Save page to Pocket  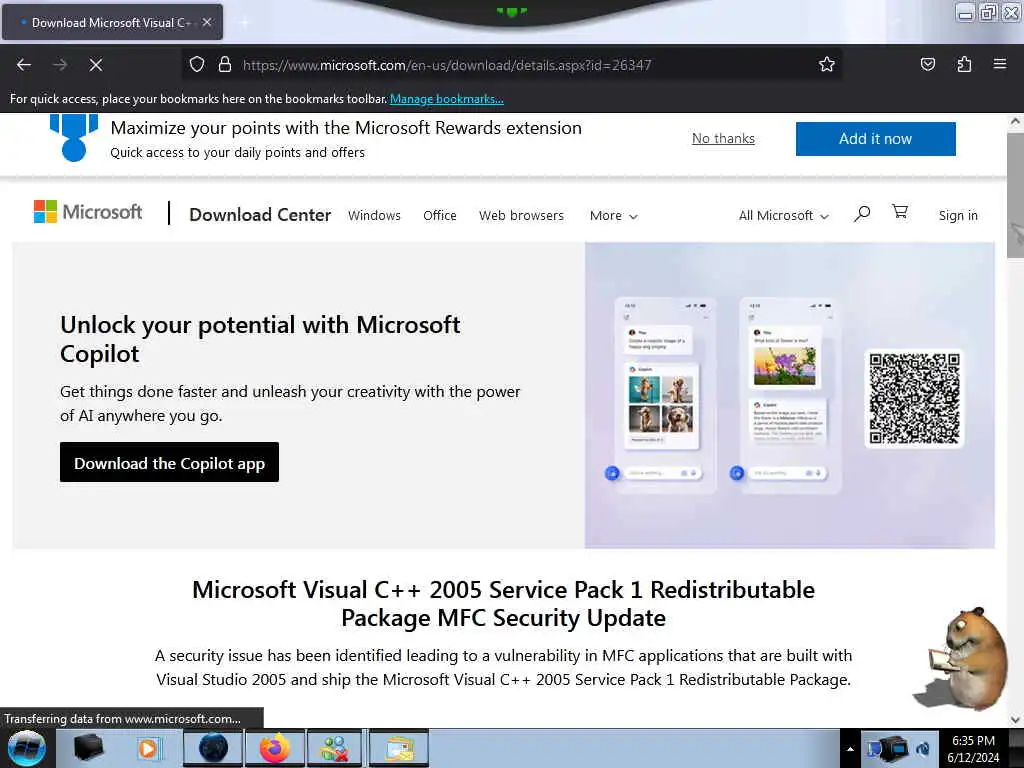tap(927, 65)
